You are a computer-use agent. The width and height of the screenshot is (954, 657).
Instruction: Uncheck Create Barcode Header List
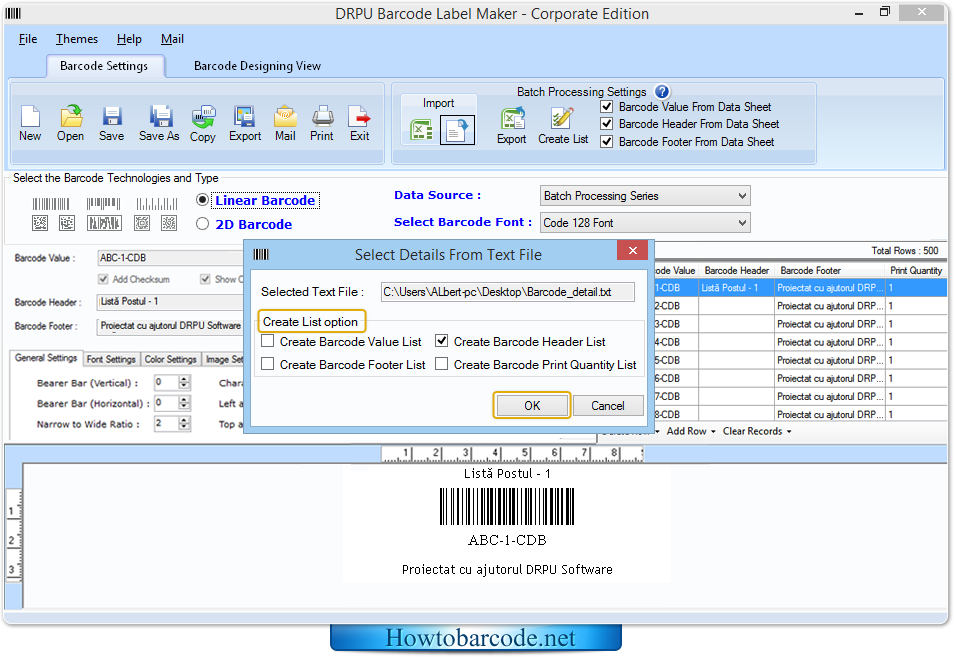442,341
